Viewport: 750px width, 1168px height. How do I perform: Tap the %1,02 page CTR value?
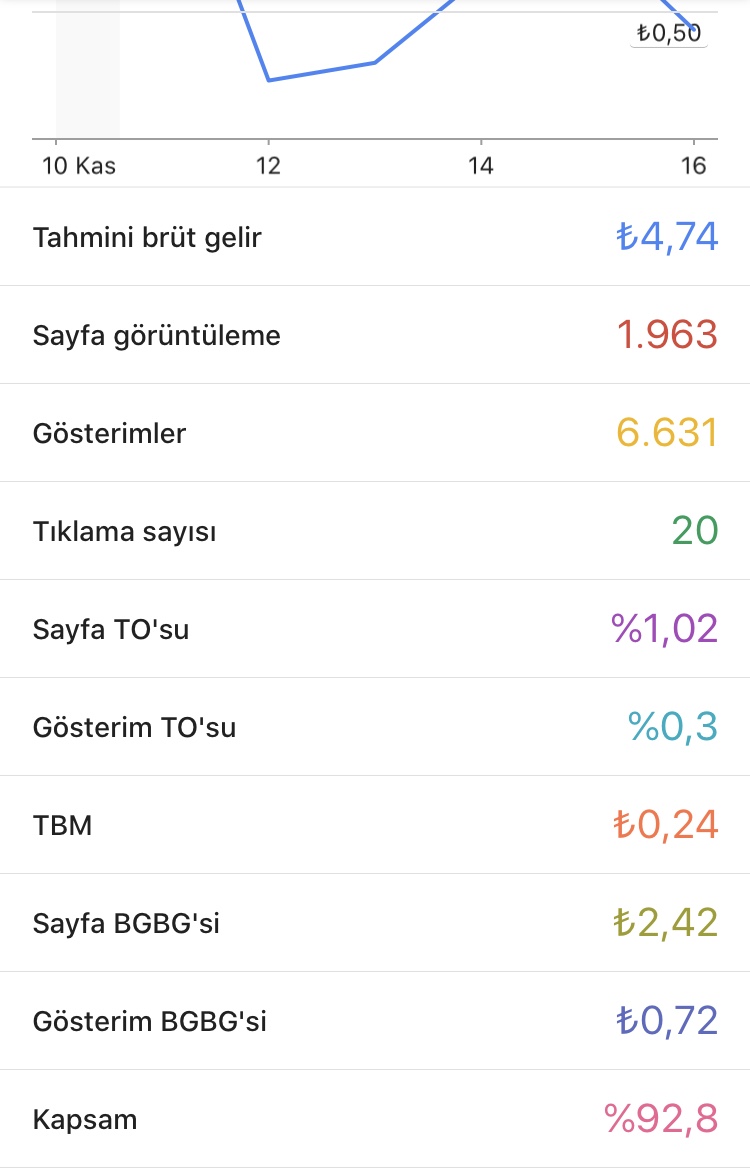[664, 629]
